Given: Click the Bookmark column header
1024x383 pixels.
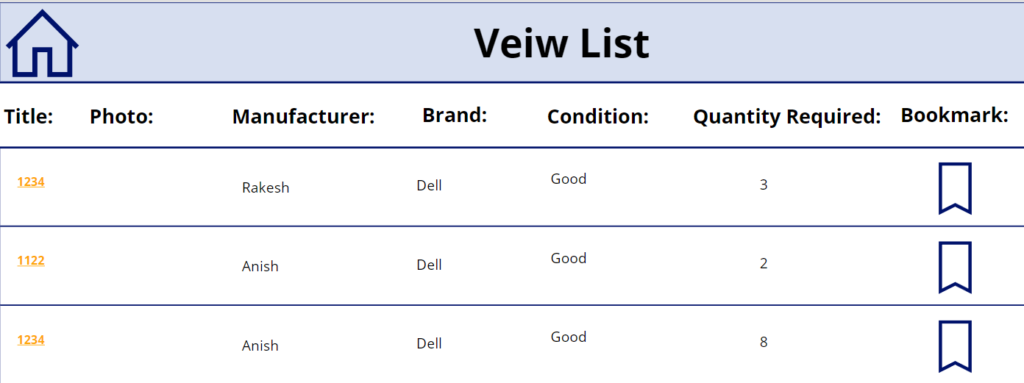Looking at the screenshot, I should (x=955, y=116).
